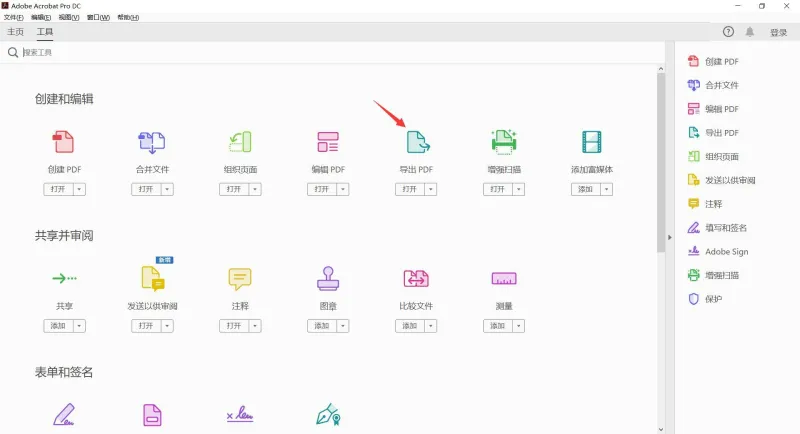The image size is (800, 434).
Task: Open the Organize Pages (组织页面) icon
Action: (240, 142)
